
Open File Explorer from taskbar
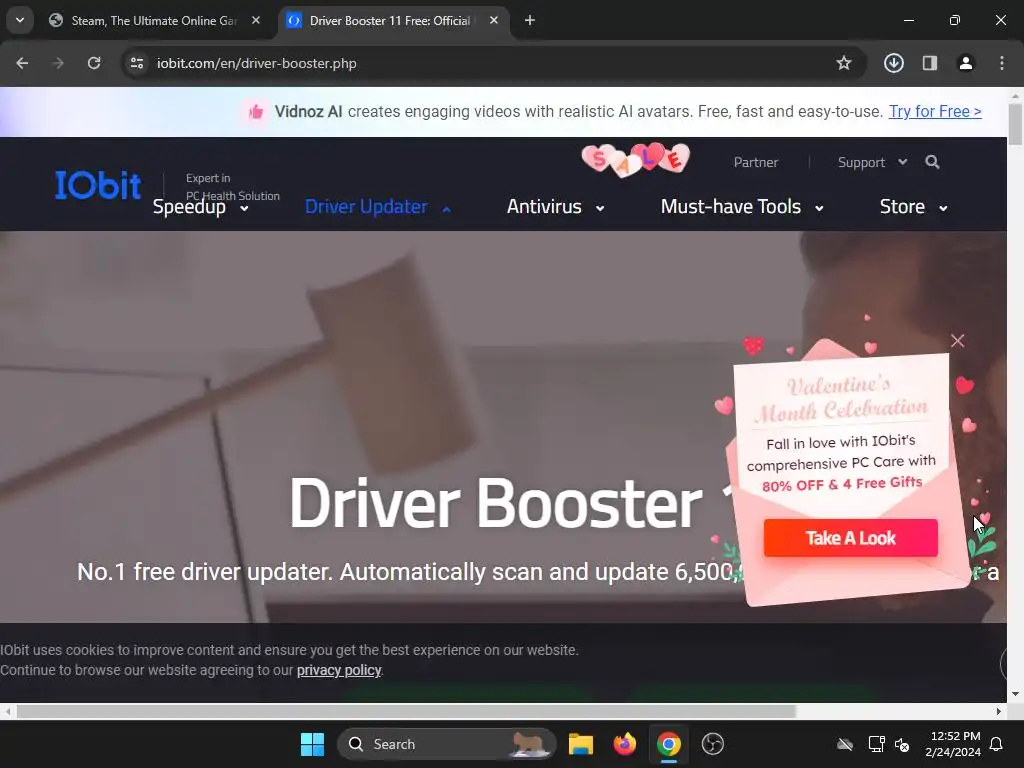tap(581, 744)
